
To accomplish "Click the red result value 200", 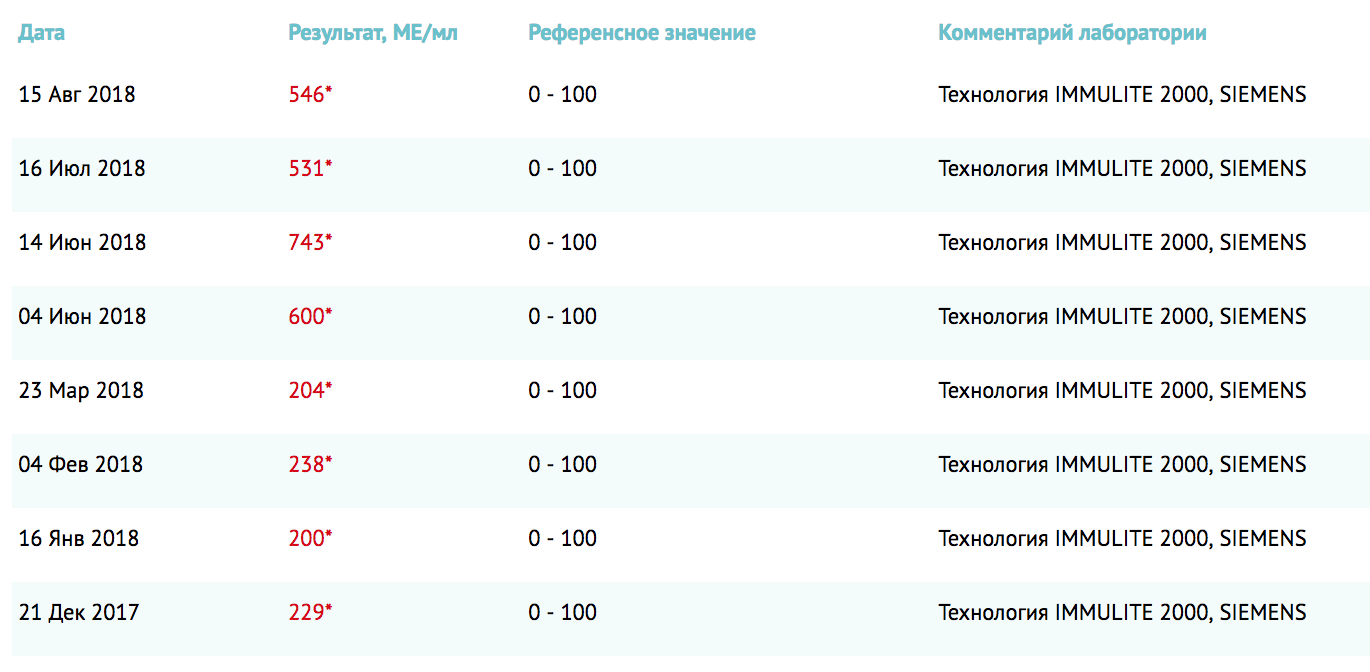I will (307, 539).
